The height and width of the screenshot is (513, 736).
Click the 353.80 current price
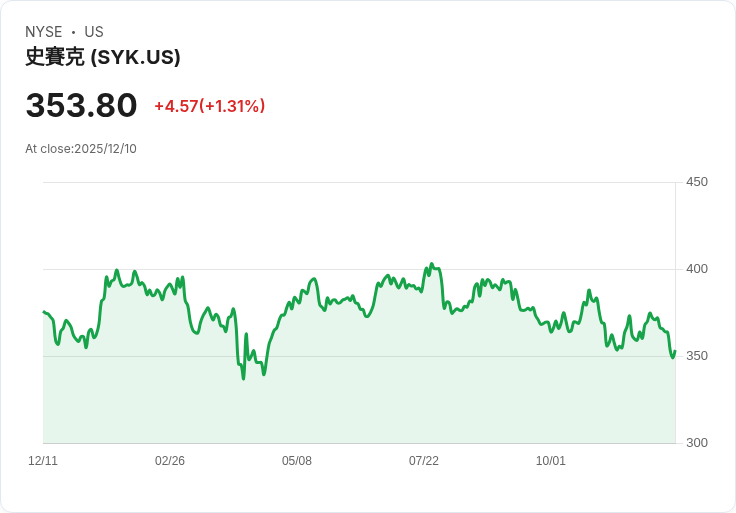click(81, 105)
